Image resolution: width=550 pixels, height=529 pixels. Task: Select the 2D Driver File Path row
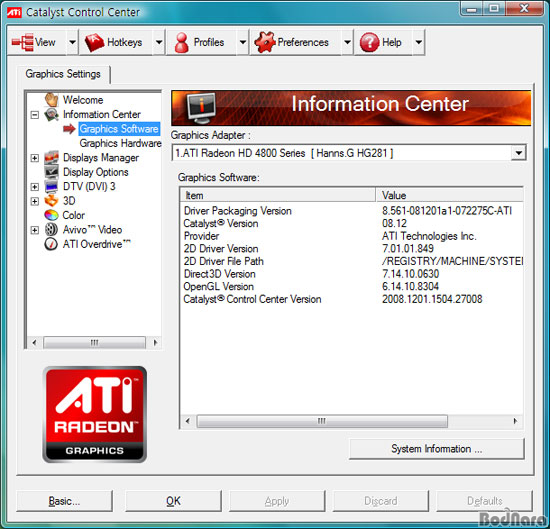(x=351, y=261)
